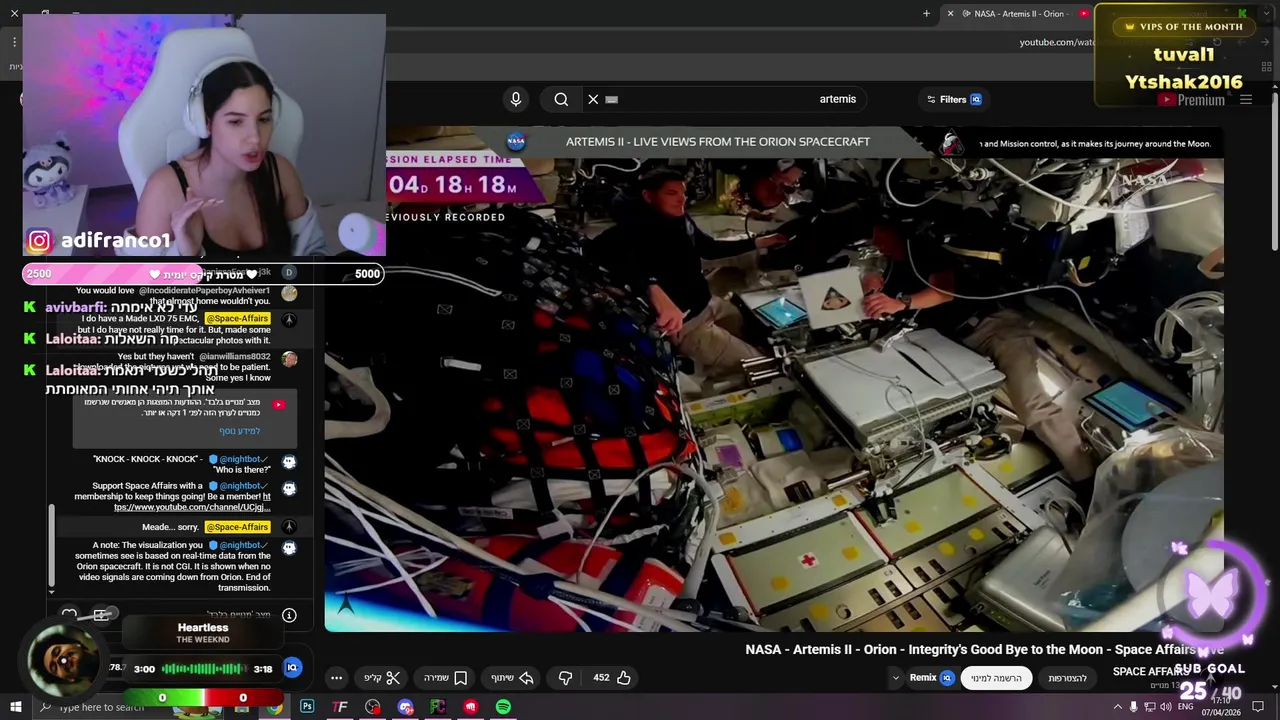The width and height of the screenshot is (1280, 720).
Task: Close the NASA Artemis II browser tab
Action: [950, 13]
